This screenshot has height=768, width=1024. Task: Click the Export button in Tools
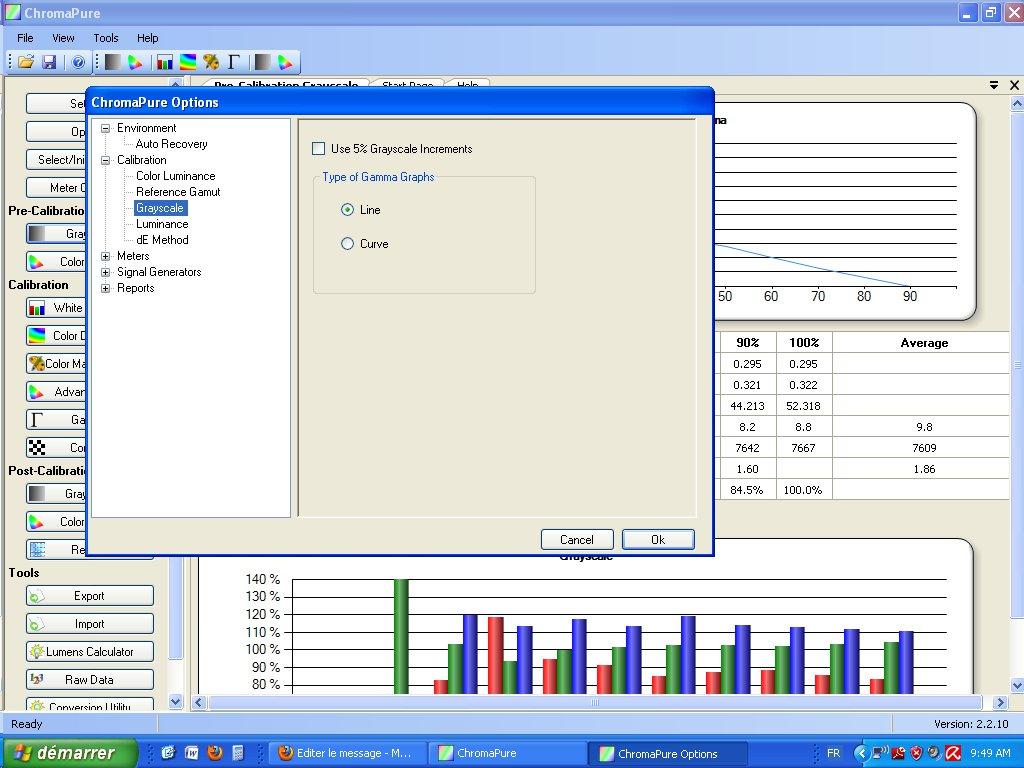tap(90, 596)
